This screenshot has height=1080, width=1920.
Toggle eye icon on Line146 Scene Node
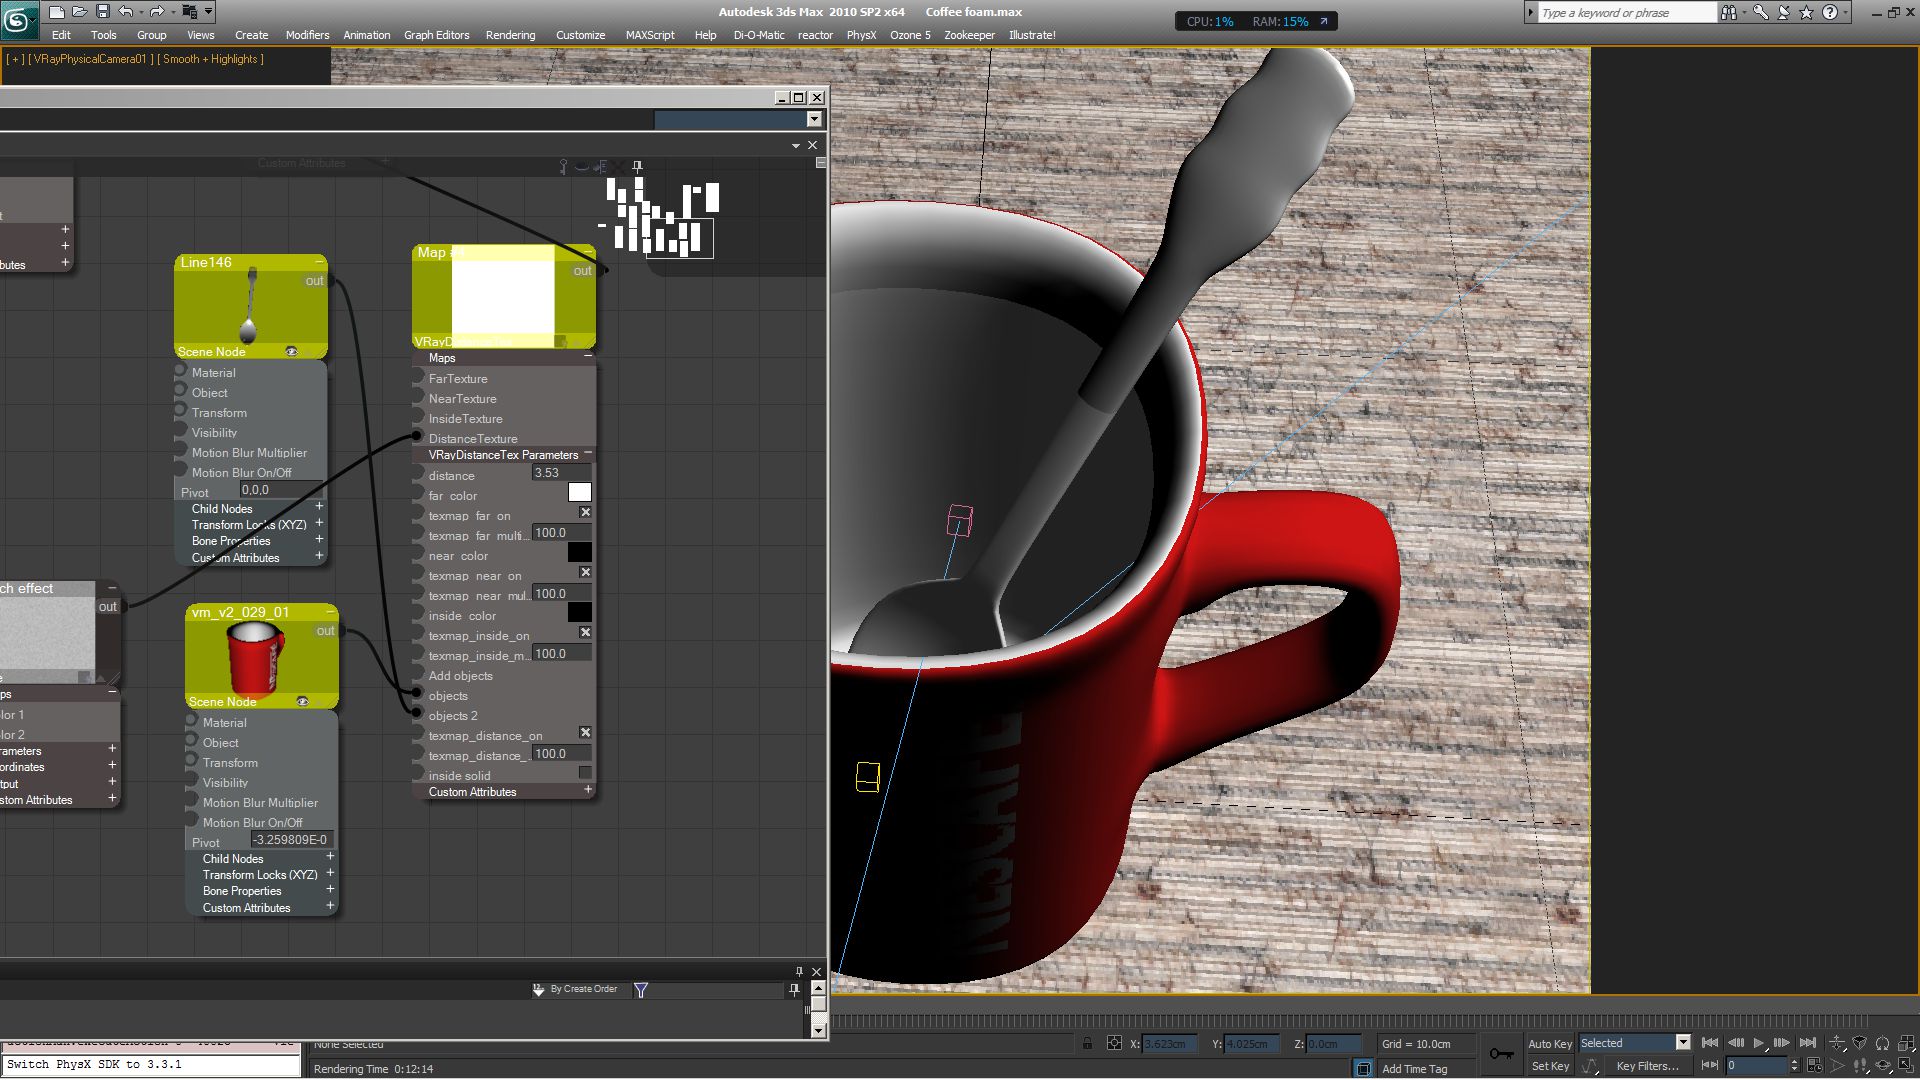[291, 352]
